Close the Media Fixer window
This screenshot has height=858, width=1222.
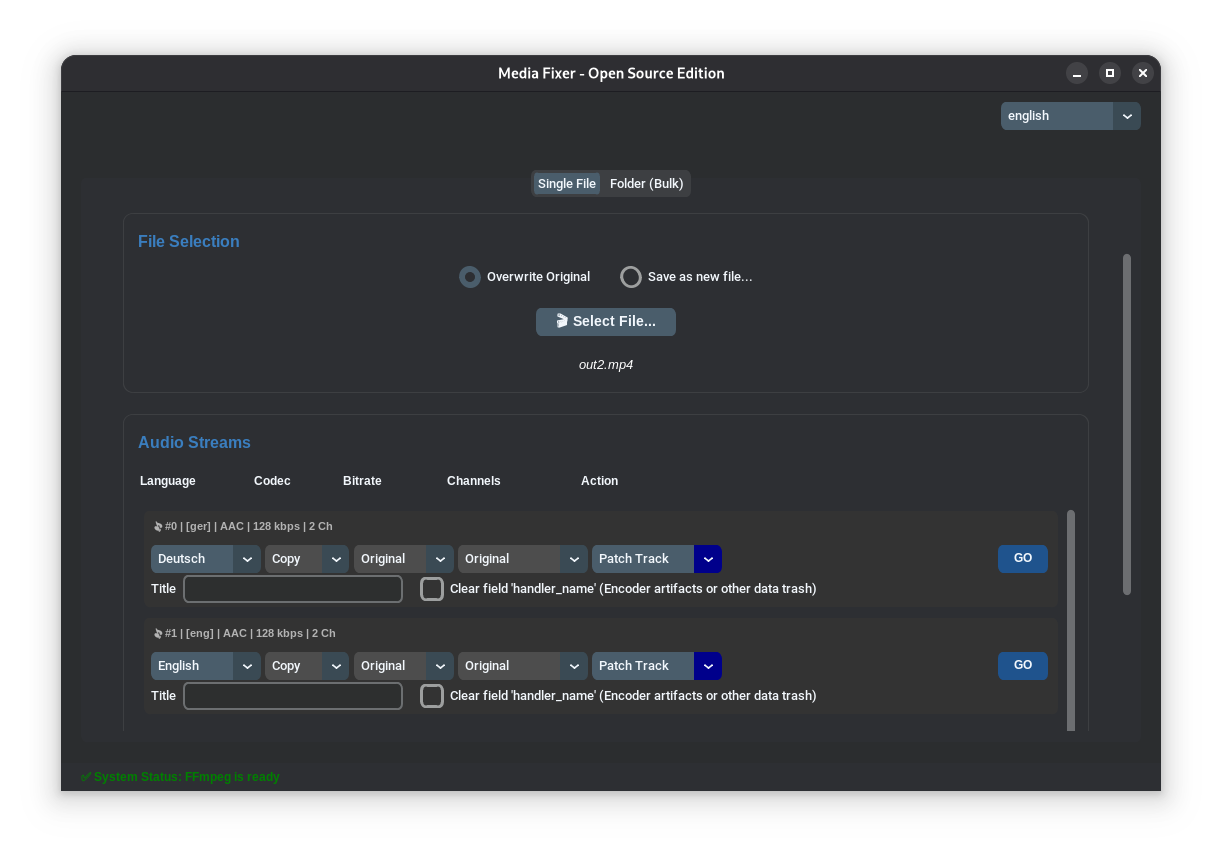(x=1143, y=73)
